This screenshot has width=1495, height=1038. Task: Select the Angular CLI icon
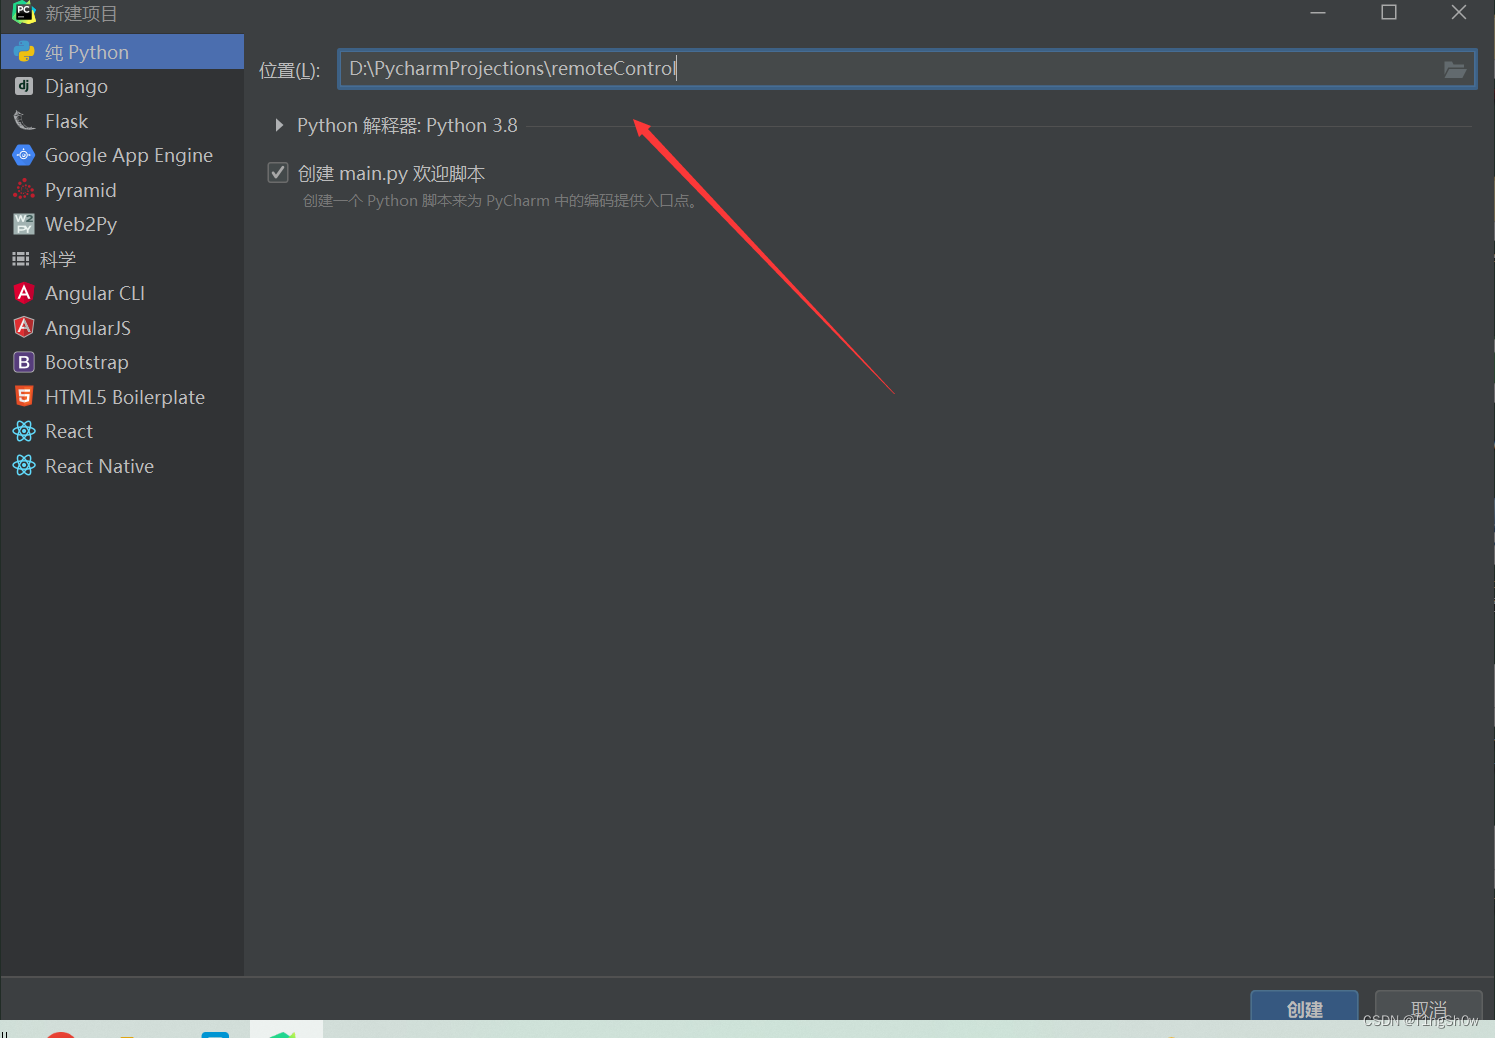point(24,293)
